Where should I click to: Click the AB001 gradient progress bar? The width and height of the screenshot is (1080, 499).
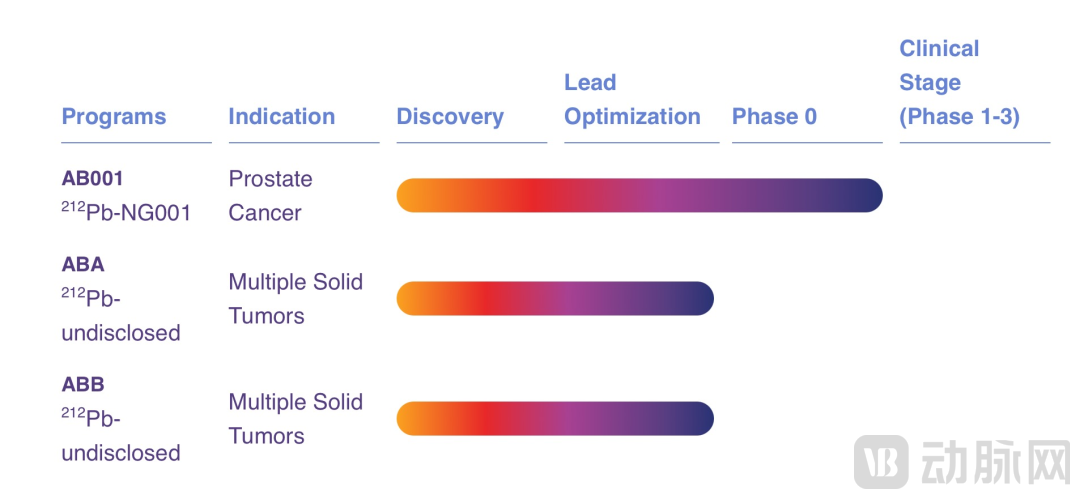click(639, 196)
